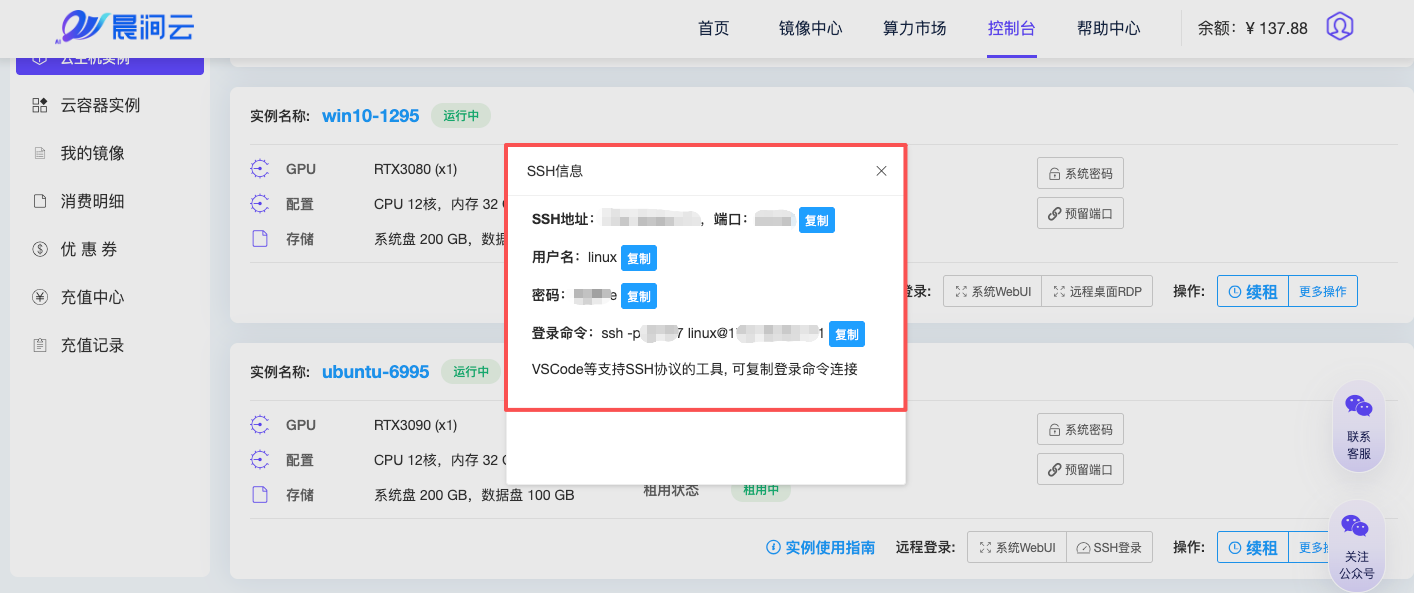Open 充值中心 in sidebar
The image size is (1414, 593).
point(92,297)
